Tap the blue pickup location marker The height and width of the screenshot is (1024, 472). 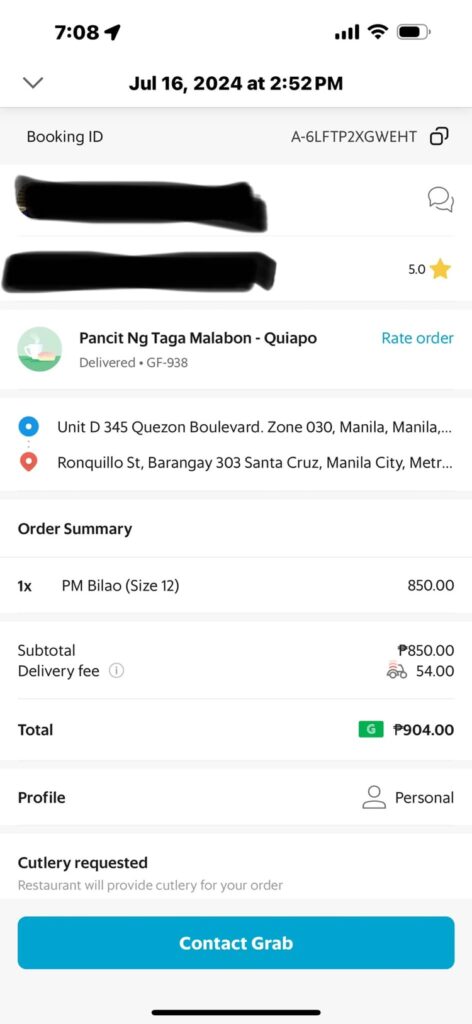(x=28, y=427)
